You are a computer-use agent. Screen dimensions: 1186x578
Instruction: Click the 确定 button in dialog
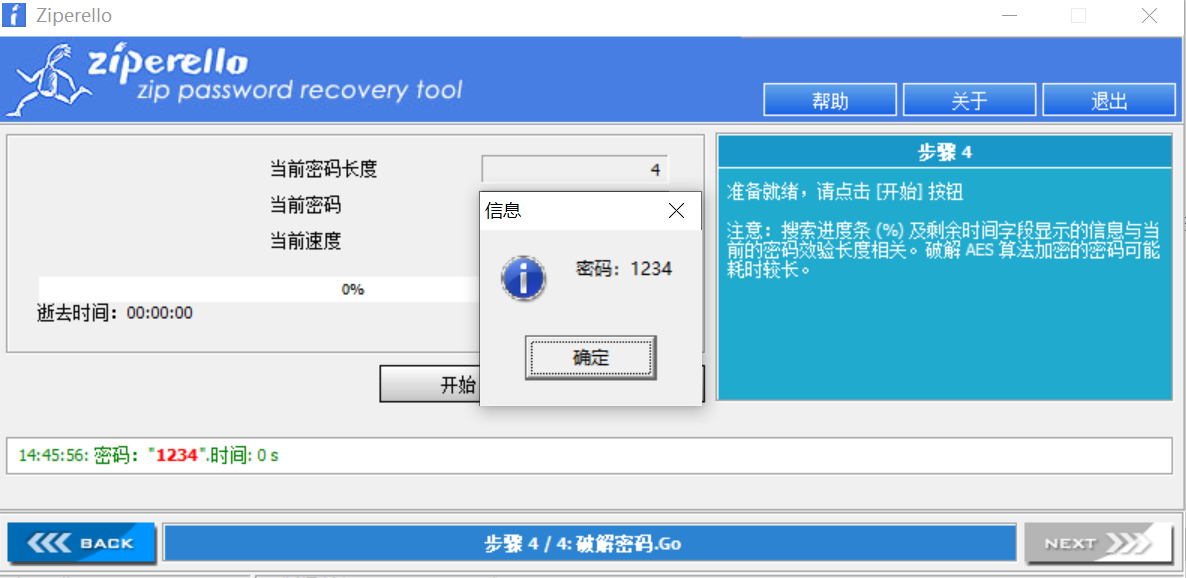tap(590, 358)
